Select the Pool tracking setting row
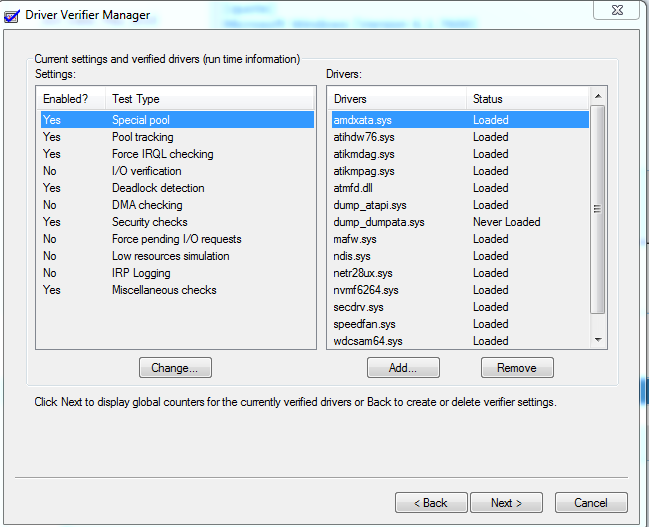This screenshot has height=527, width=649. click(x=177, y=137)
